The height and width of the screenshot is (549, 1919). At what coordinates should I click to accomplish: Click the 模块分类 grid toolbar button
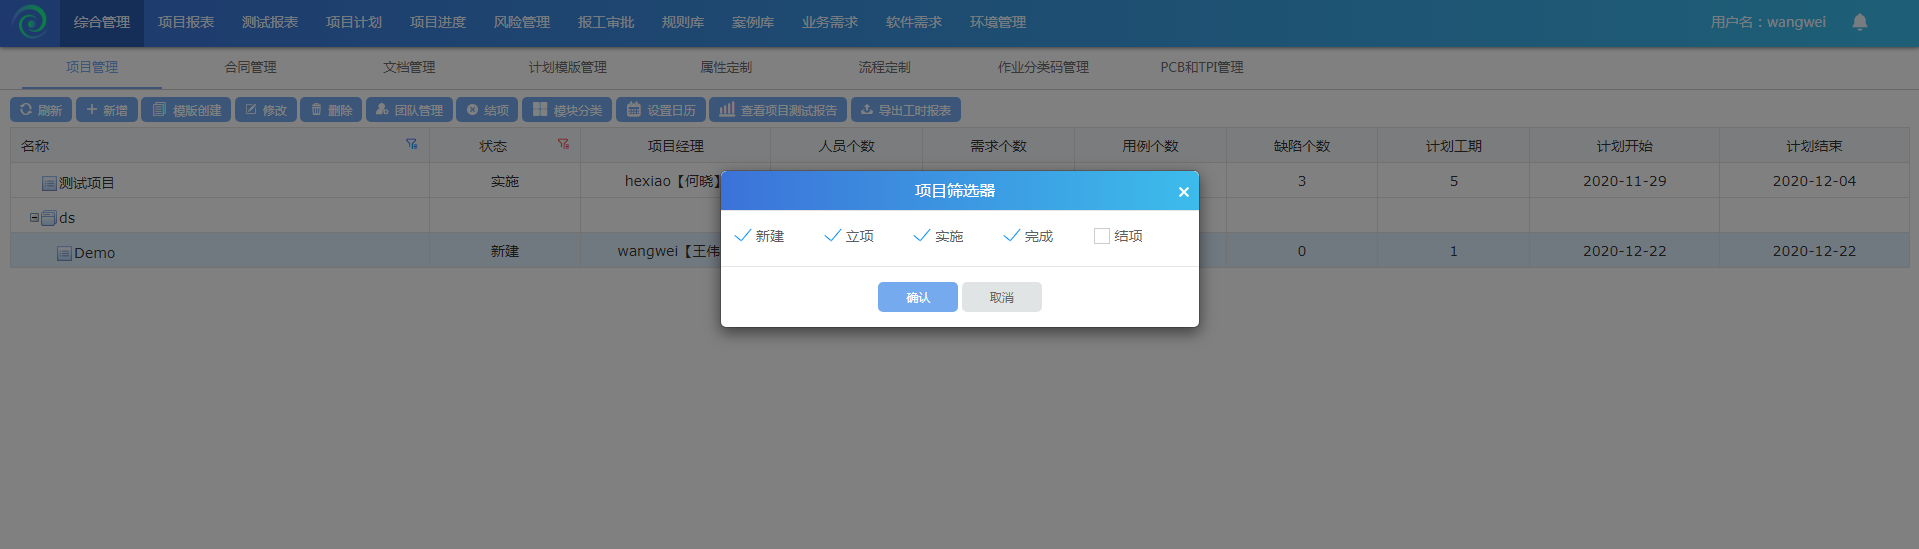pyautogui.click(x=567, y=110)
